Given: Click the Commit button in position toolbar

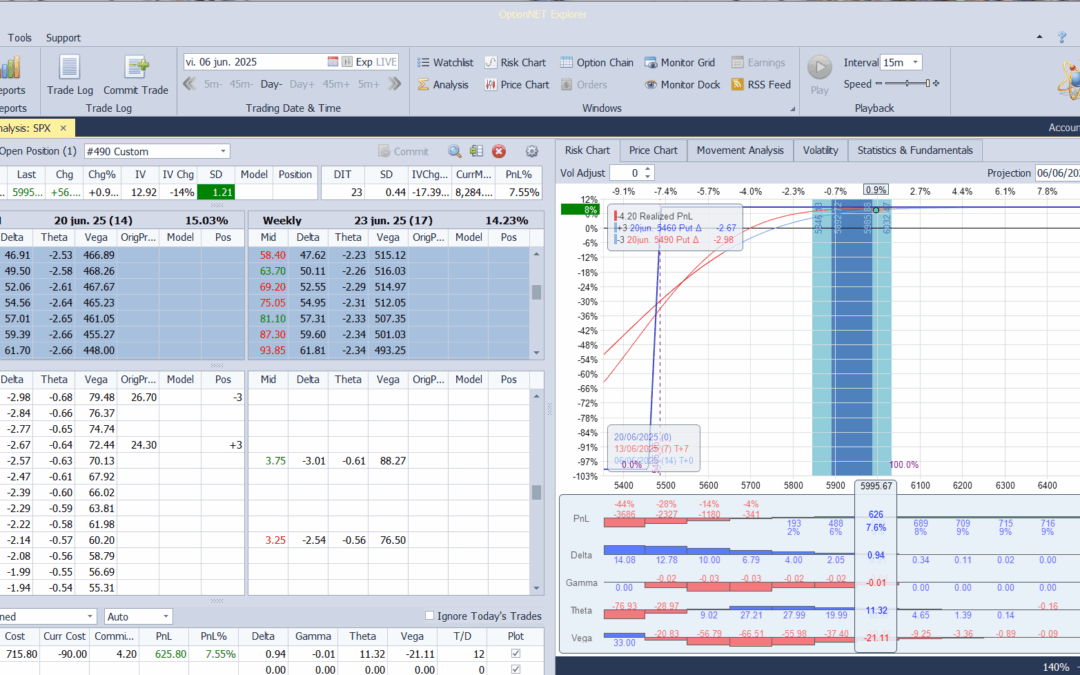Looking at the screenshot, I should (x=404, y=152).
